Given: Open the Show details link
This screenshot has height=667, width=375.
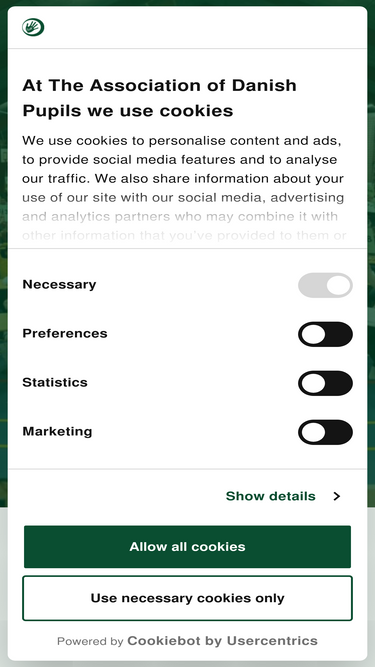Looking at the screenshot, I should [270, 496].
